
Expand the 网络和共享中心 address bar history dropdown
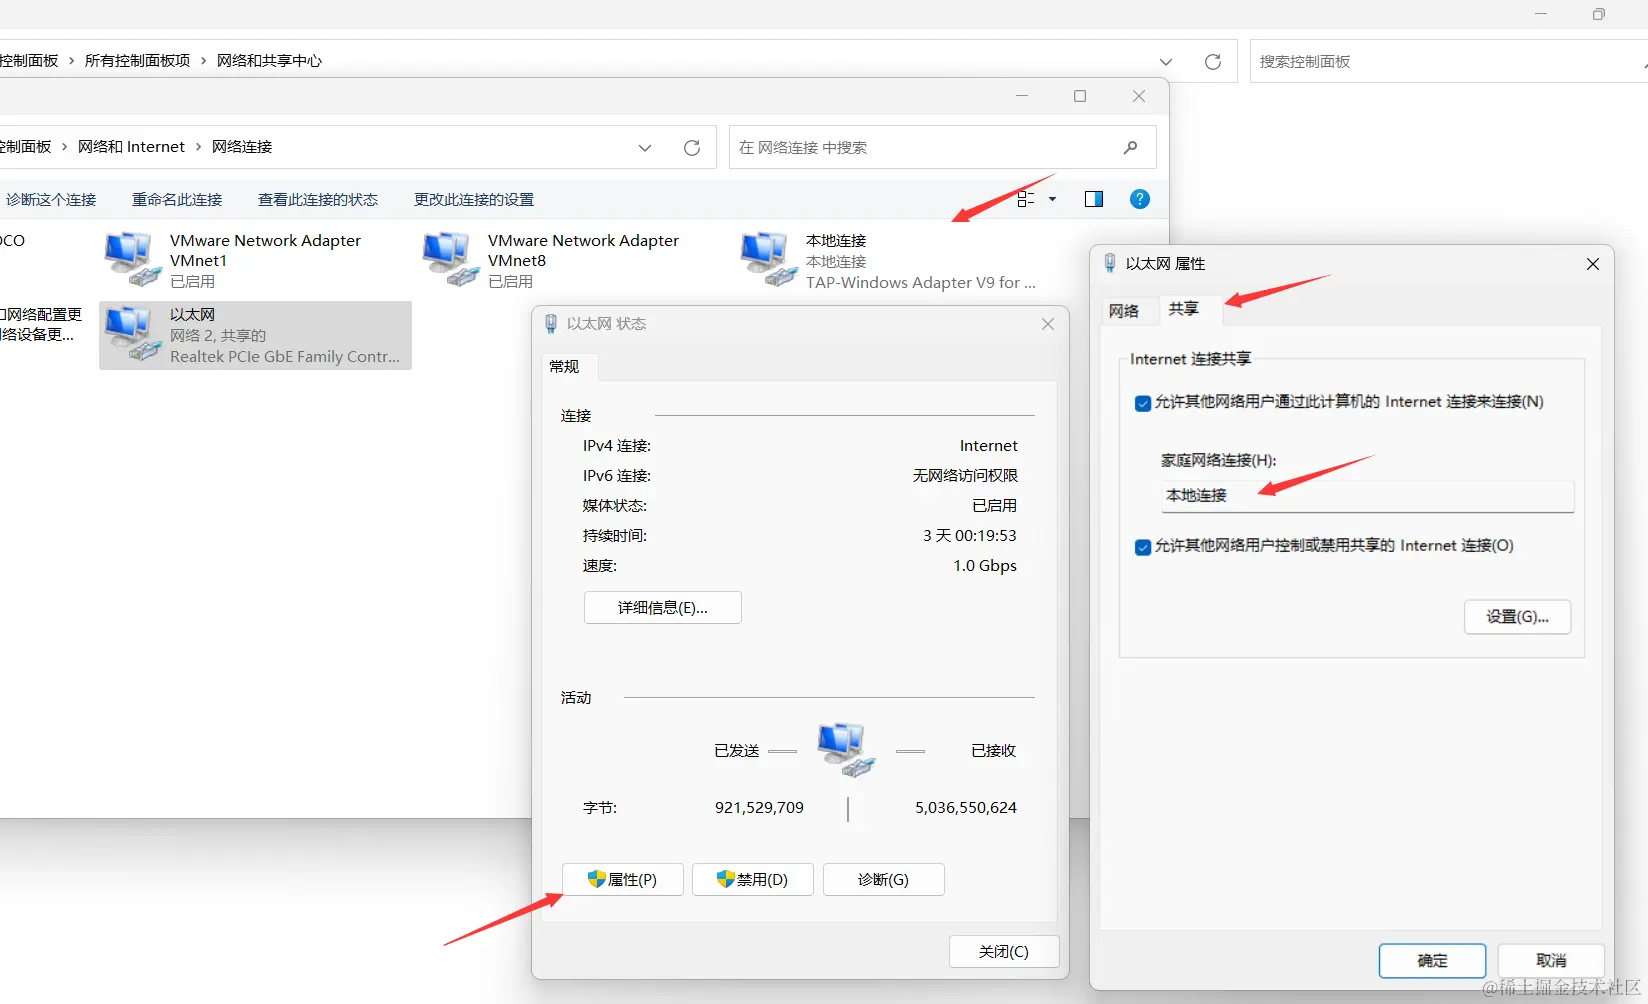[x=1166, y=62]
